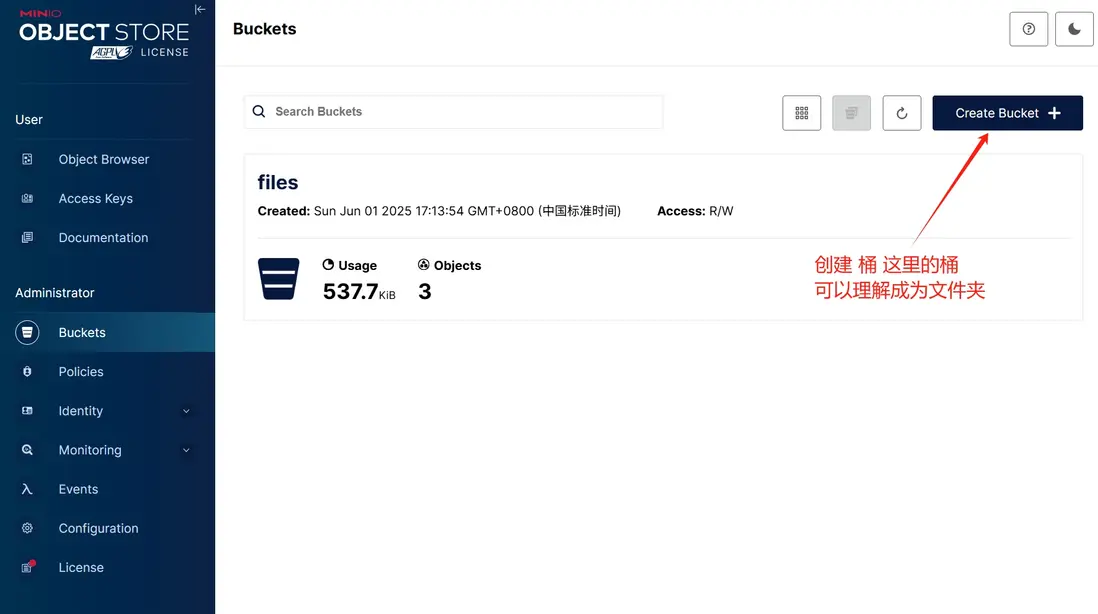Go to Access Keys page
Image resolution: width=1098 pixels, height=614 pixels.
[x=95, y=198]
